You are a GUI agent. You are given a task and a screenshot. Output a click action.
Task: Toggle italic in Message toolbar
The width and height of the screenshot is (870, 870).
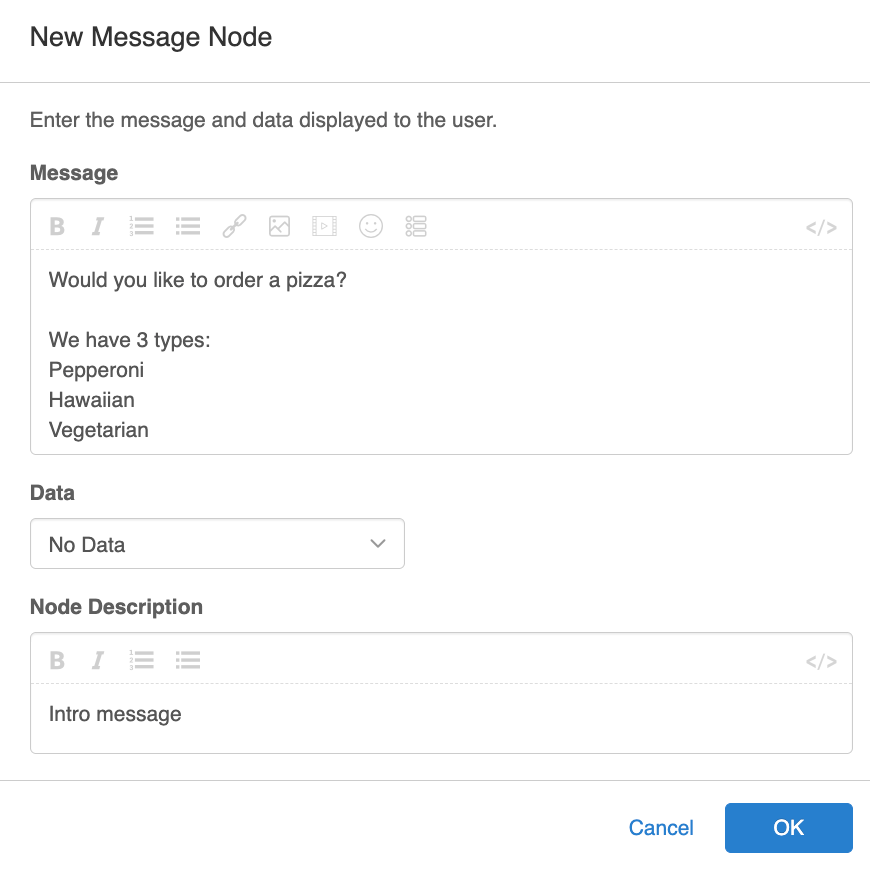(98, 226)
